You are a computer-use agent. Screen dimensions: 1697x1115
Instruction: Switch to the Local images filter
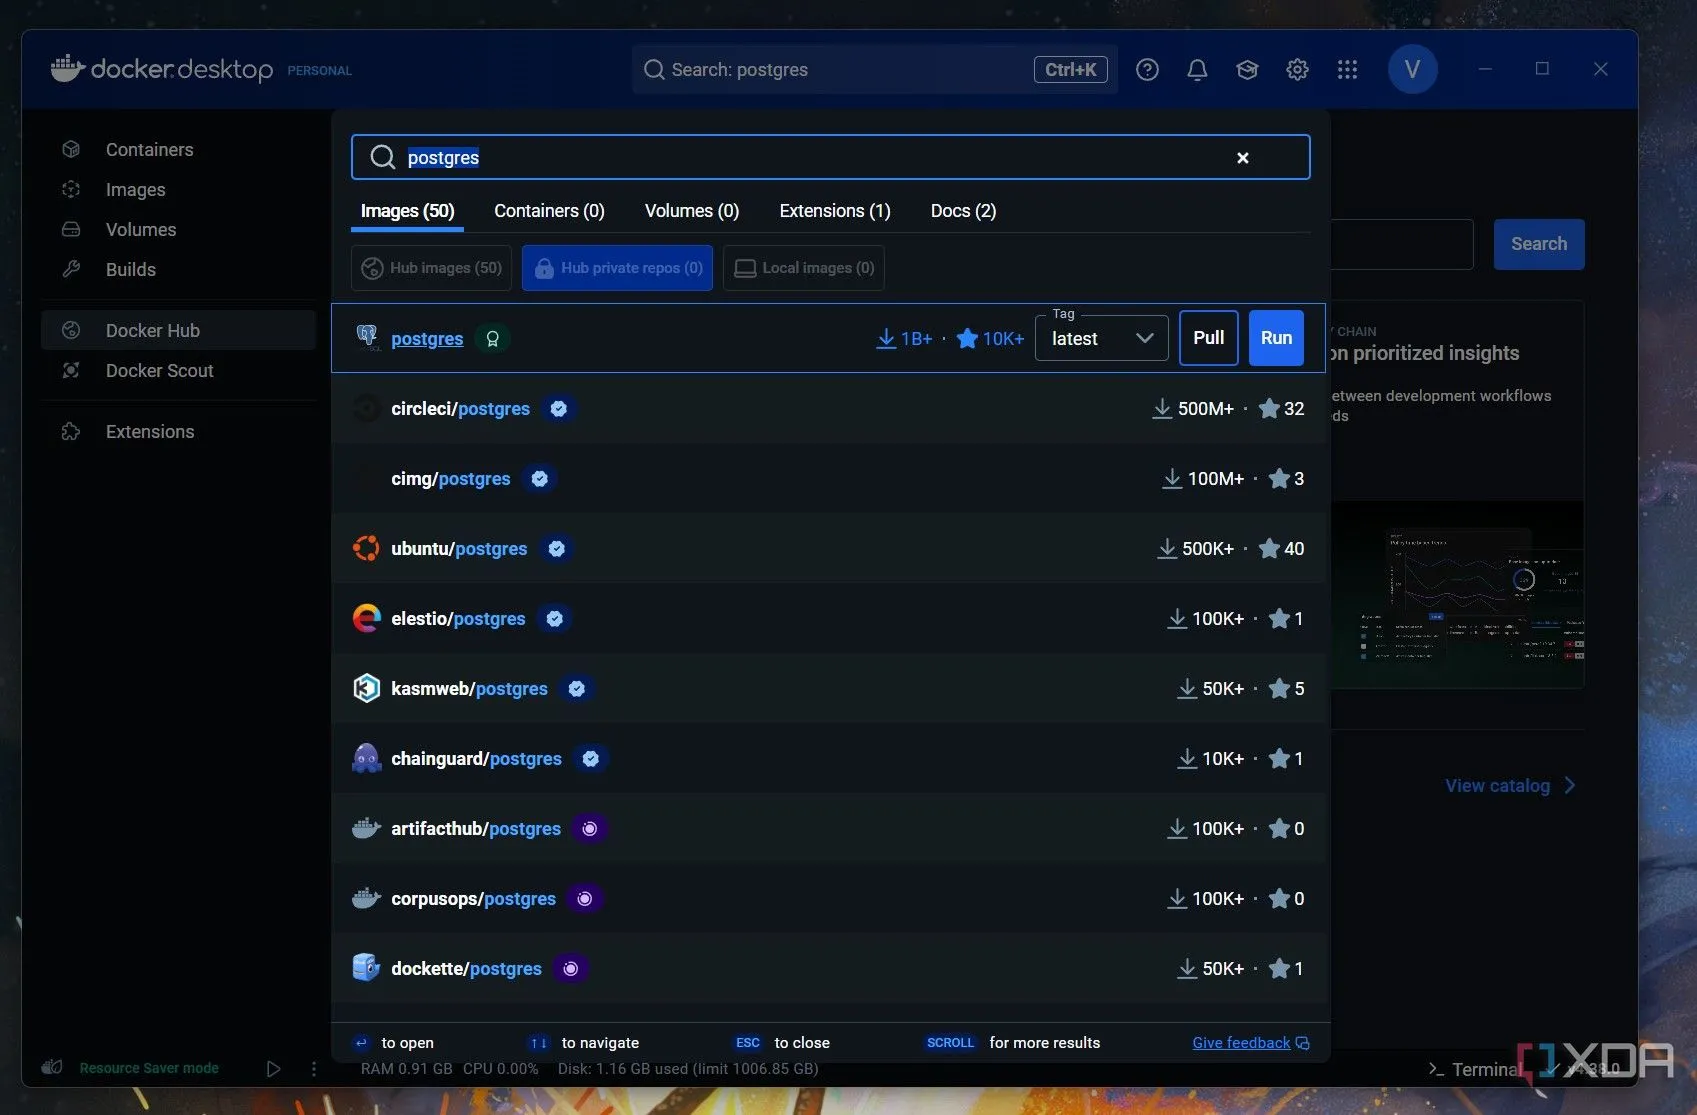(x=802, y=267)
